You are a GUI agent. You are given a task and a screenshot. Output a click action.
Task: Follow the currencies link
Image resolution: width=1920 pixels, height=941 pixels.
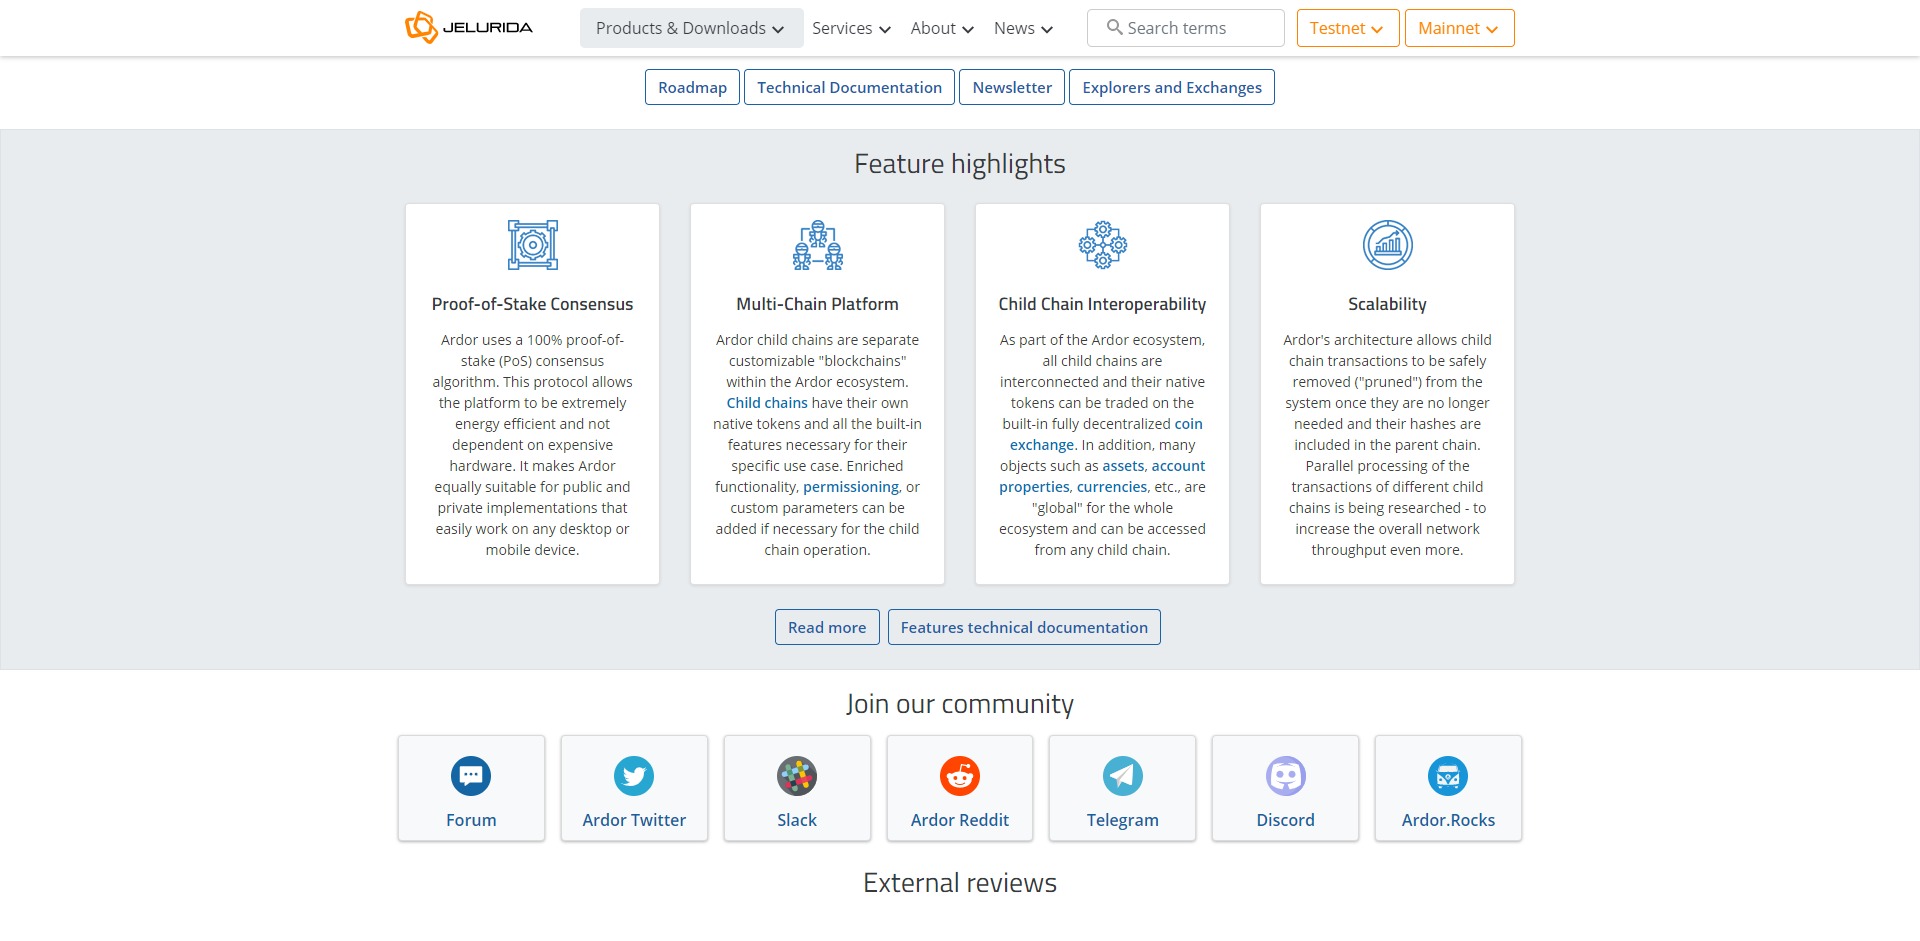coord(1112,487)
